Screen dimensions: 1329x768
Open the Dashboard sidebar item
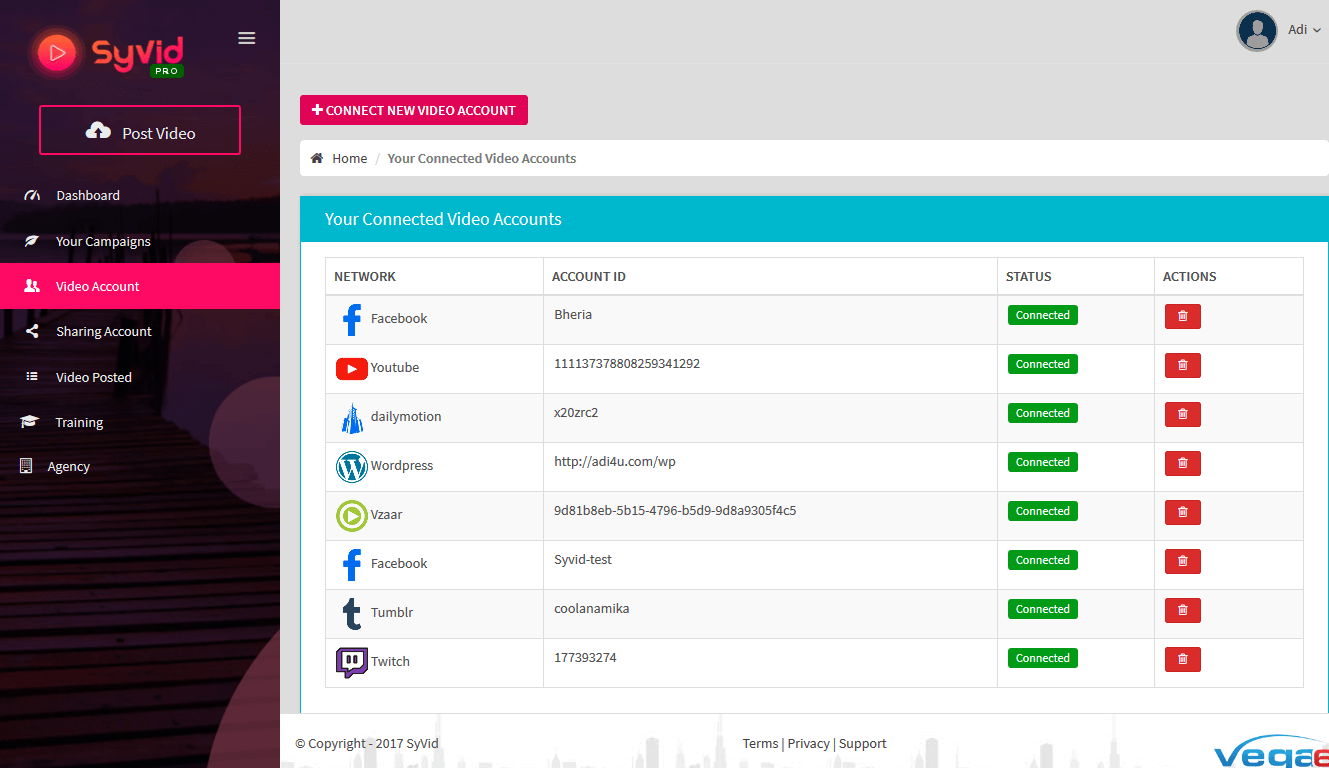(87, 195)
